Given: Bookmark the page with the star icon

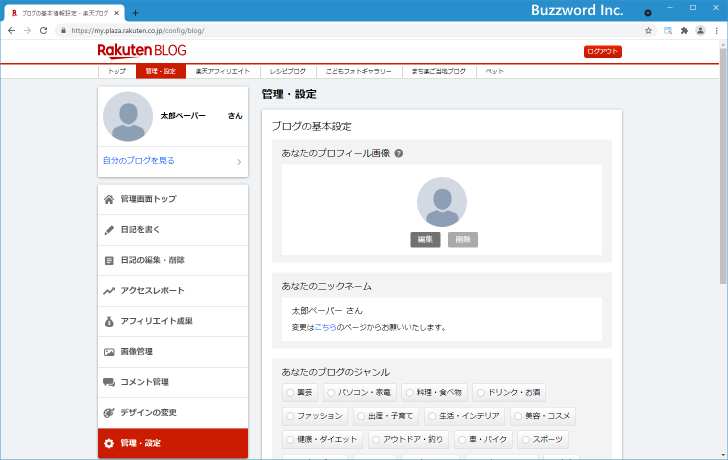Looking at the screenshot, I should point(648,31).
